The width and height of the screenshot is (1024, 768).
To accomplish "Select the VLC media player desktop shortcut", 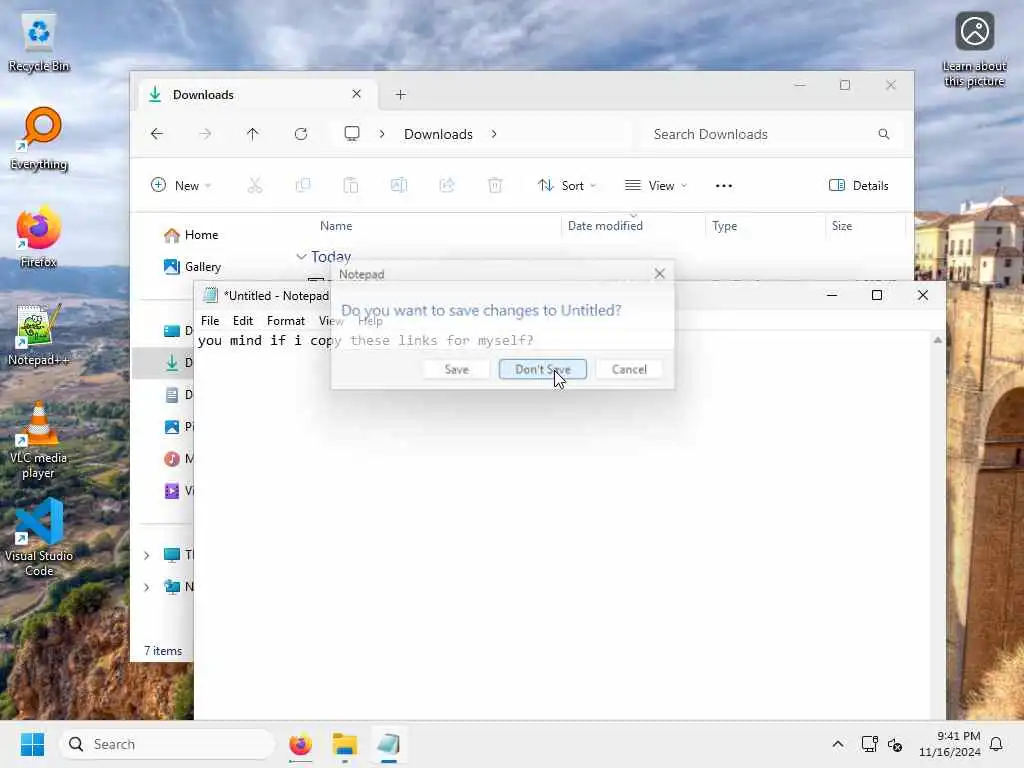I will [x=39, y=440].
